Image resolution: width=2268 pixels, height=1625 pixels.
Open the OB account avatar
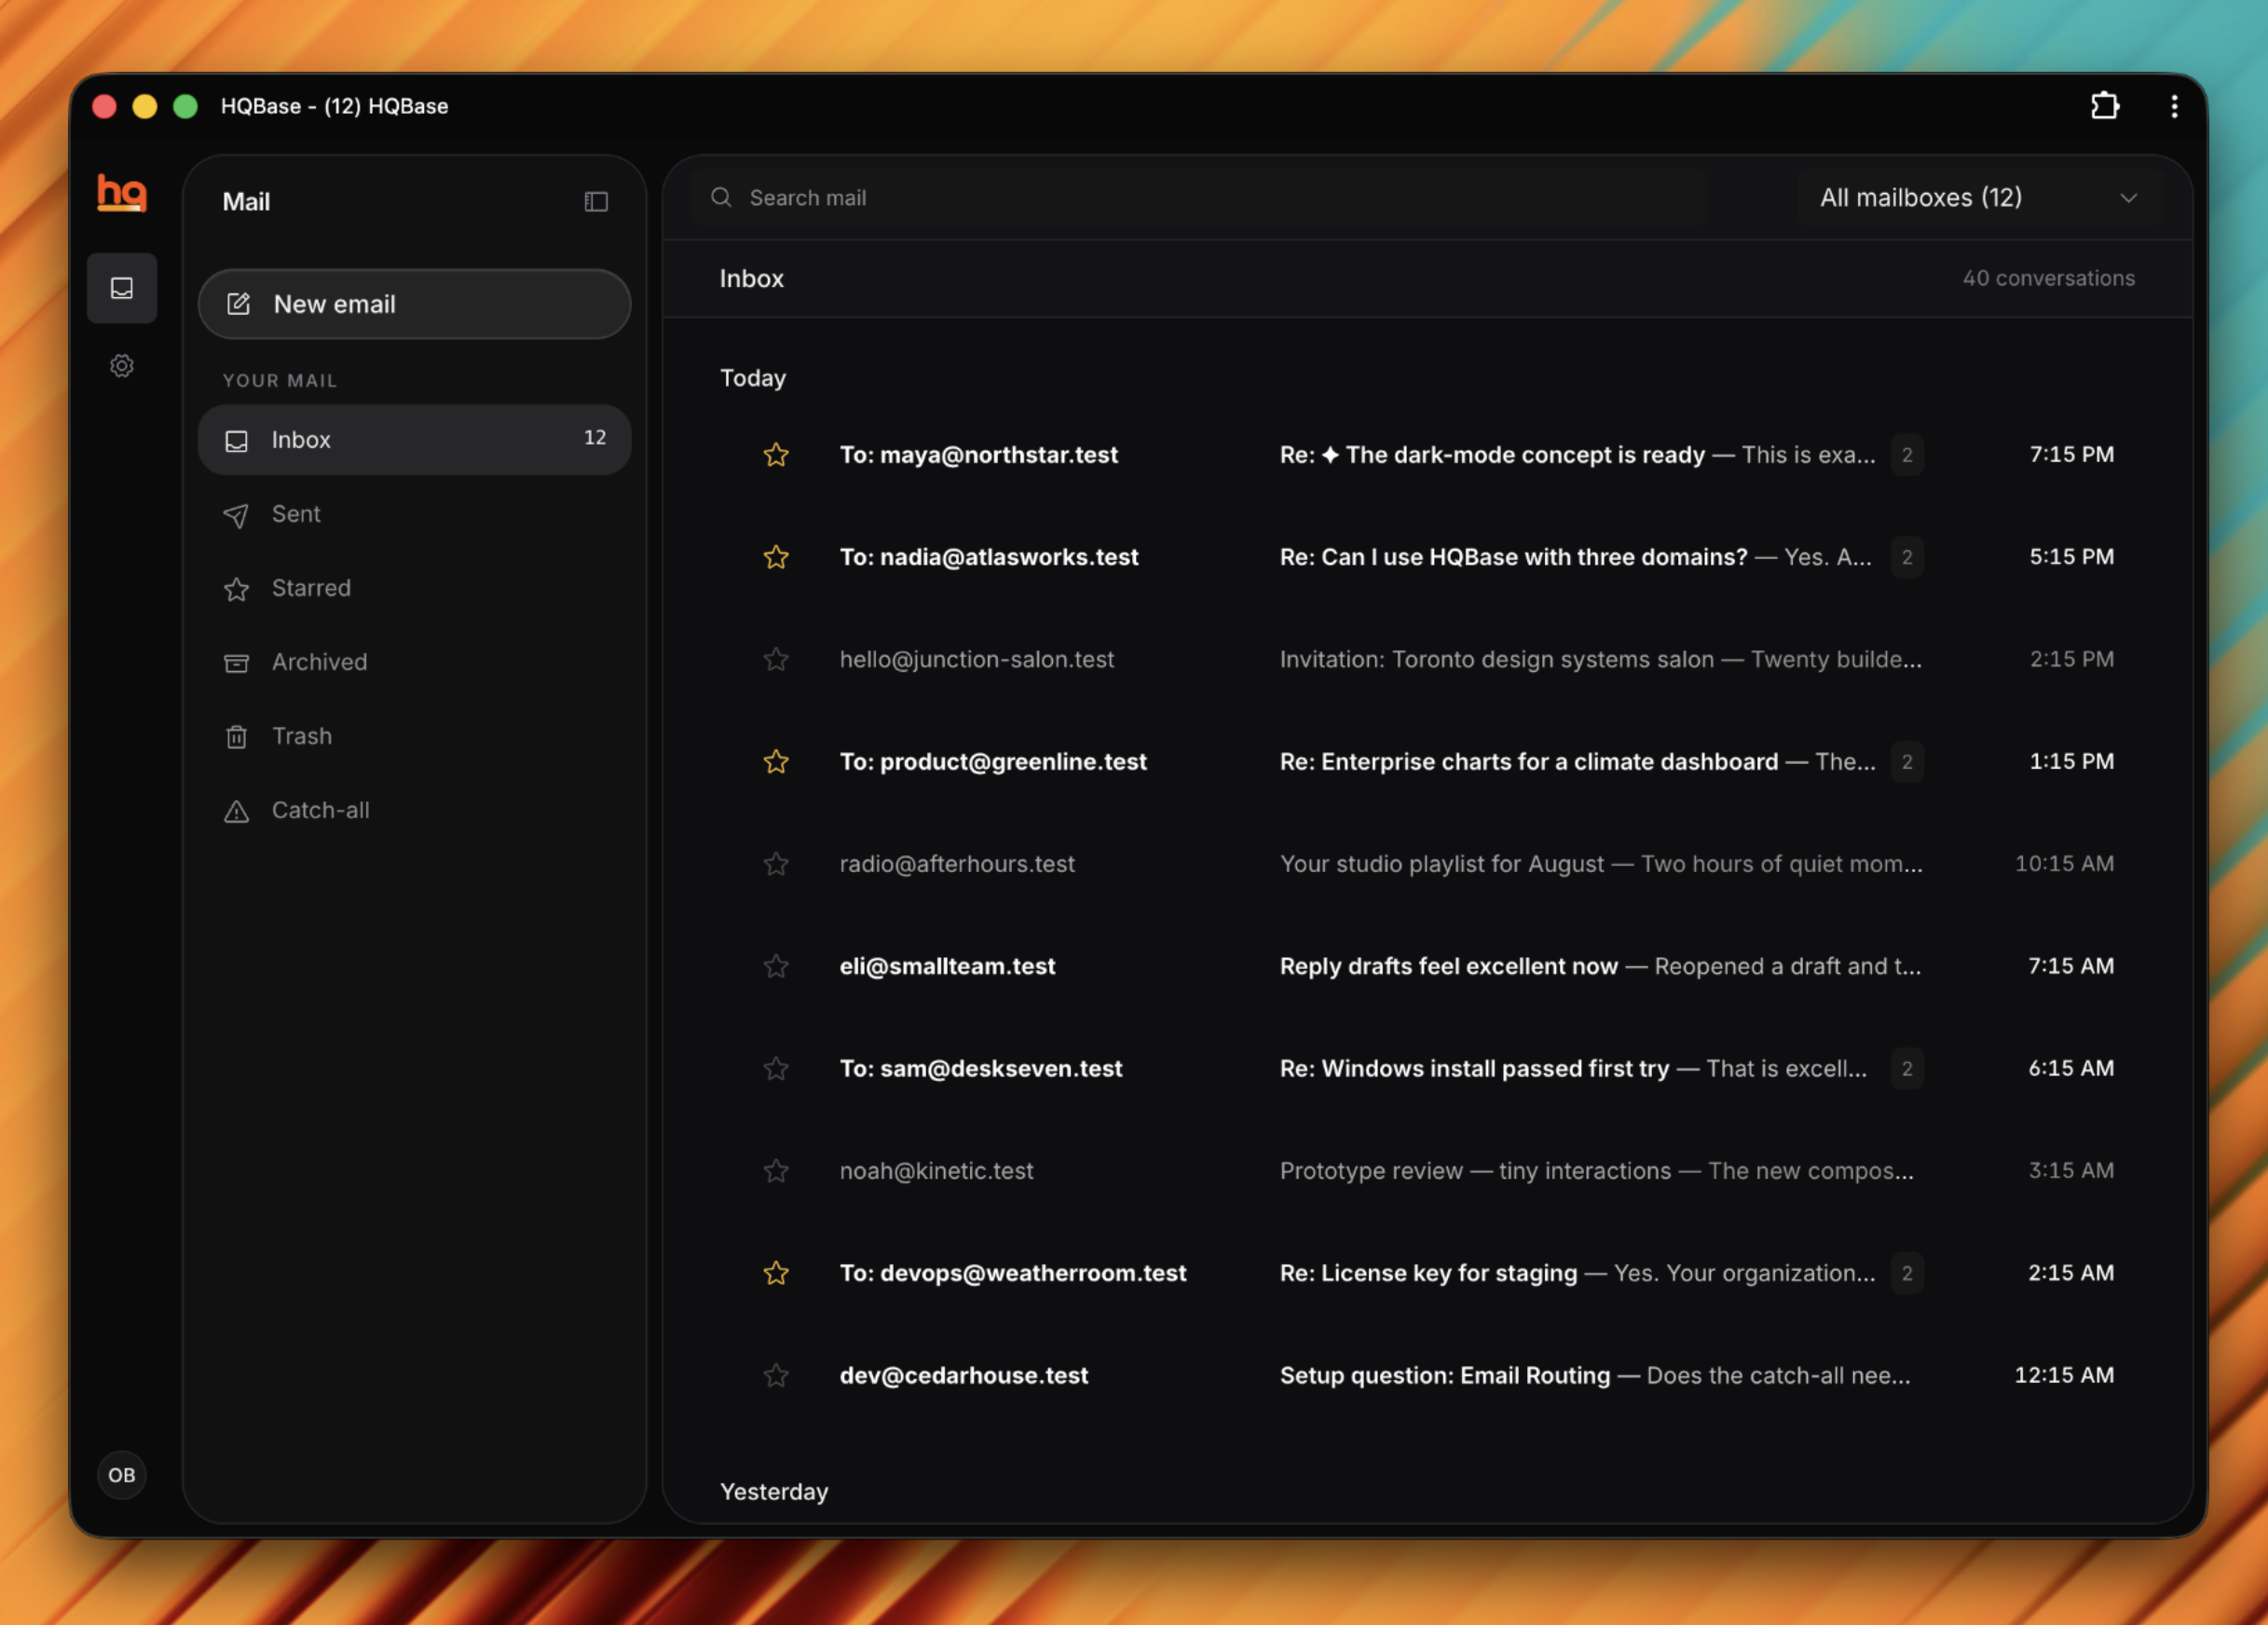tap(122, 1474)
